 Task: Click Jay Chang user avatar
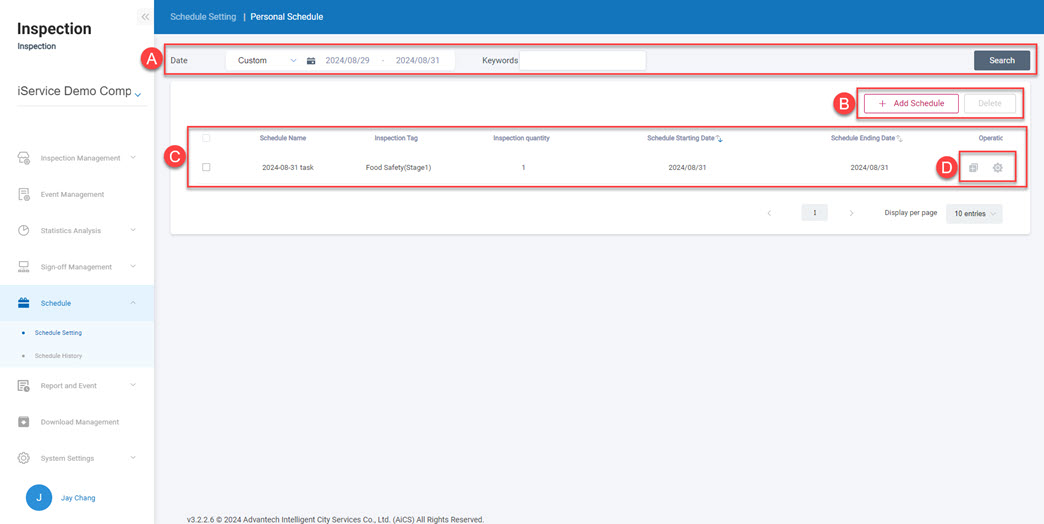39,497
